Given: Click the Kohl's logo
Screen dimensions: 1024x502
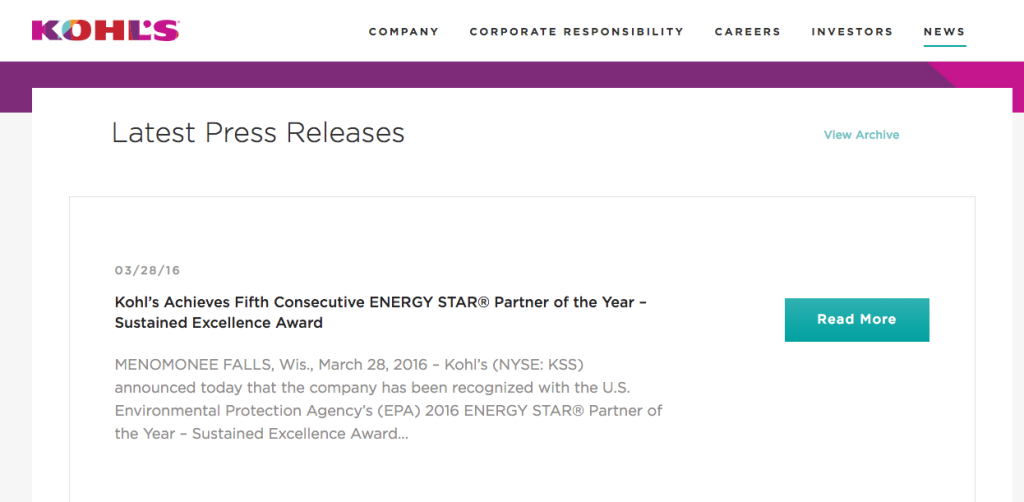Looking at the screenshot, I should [105, 31].
